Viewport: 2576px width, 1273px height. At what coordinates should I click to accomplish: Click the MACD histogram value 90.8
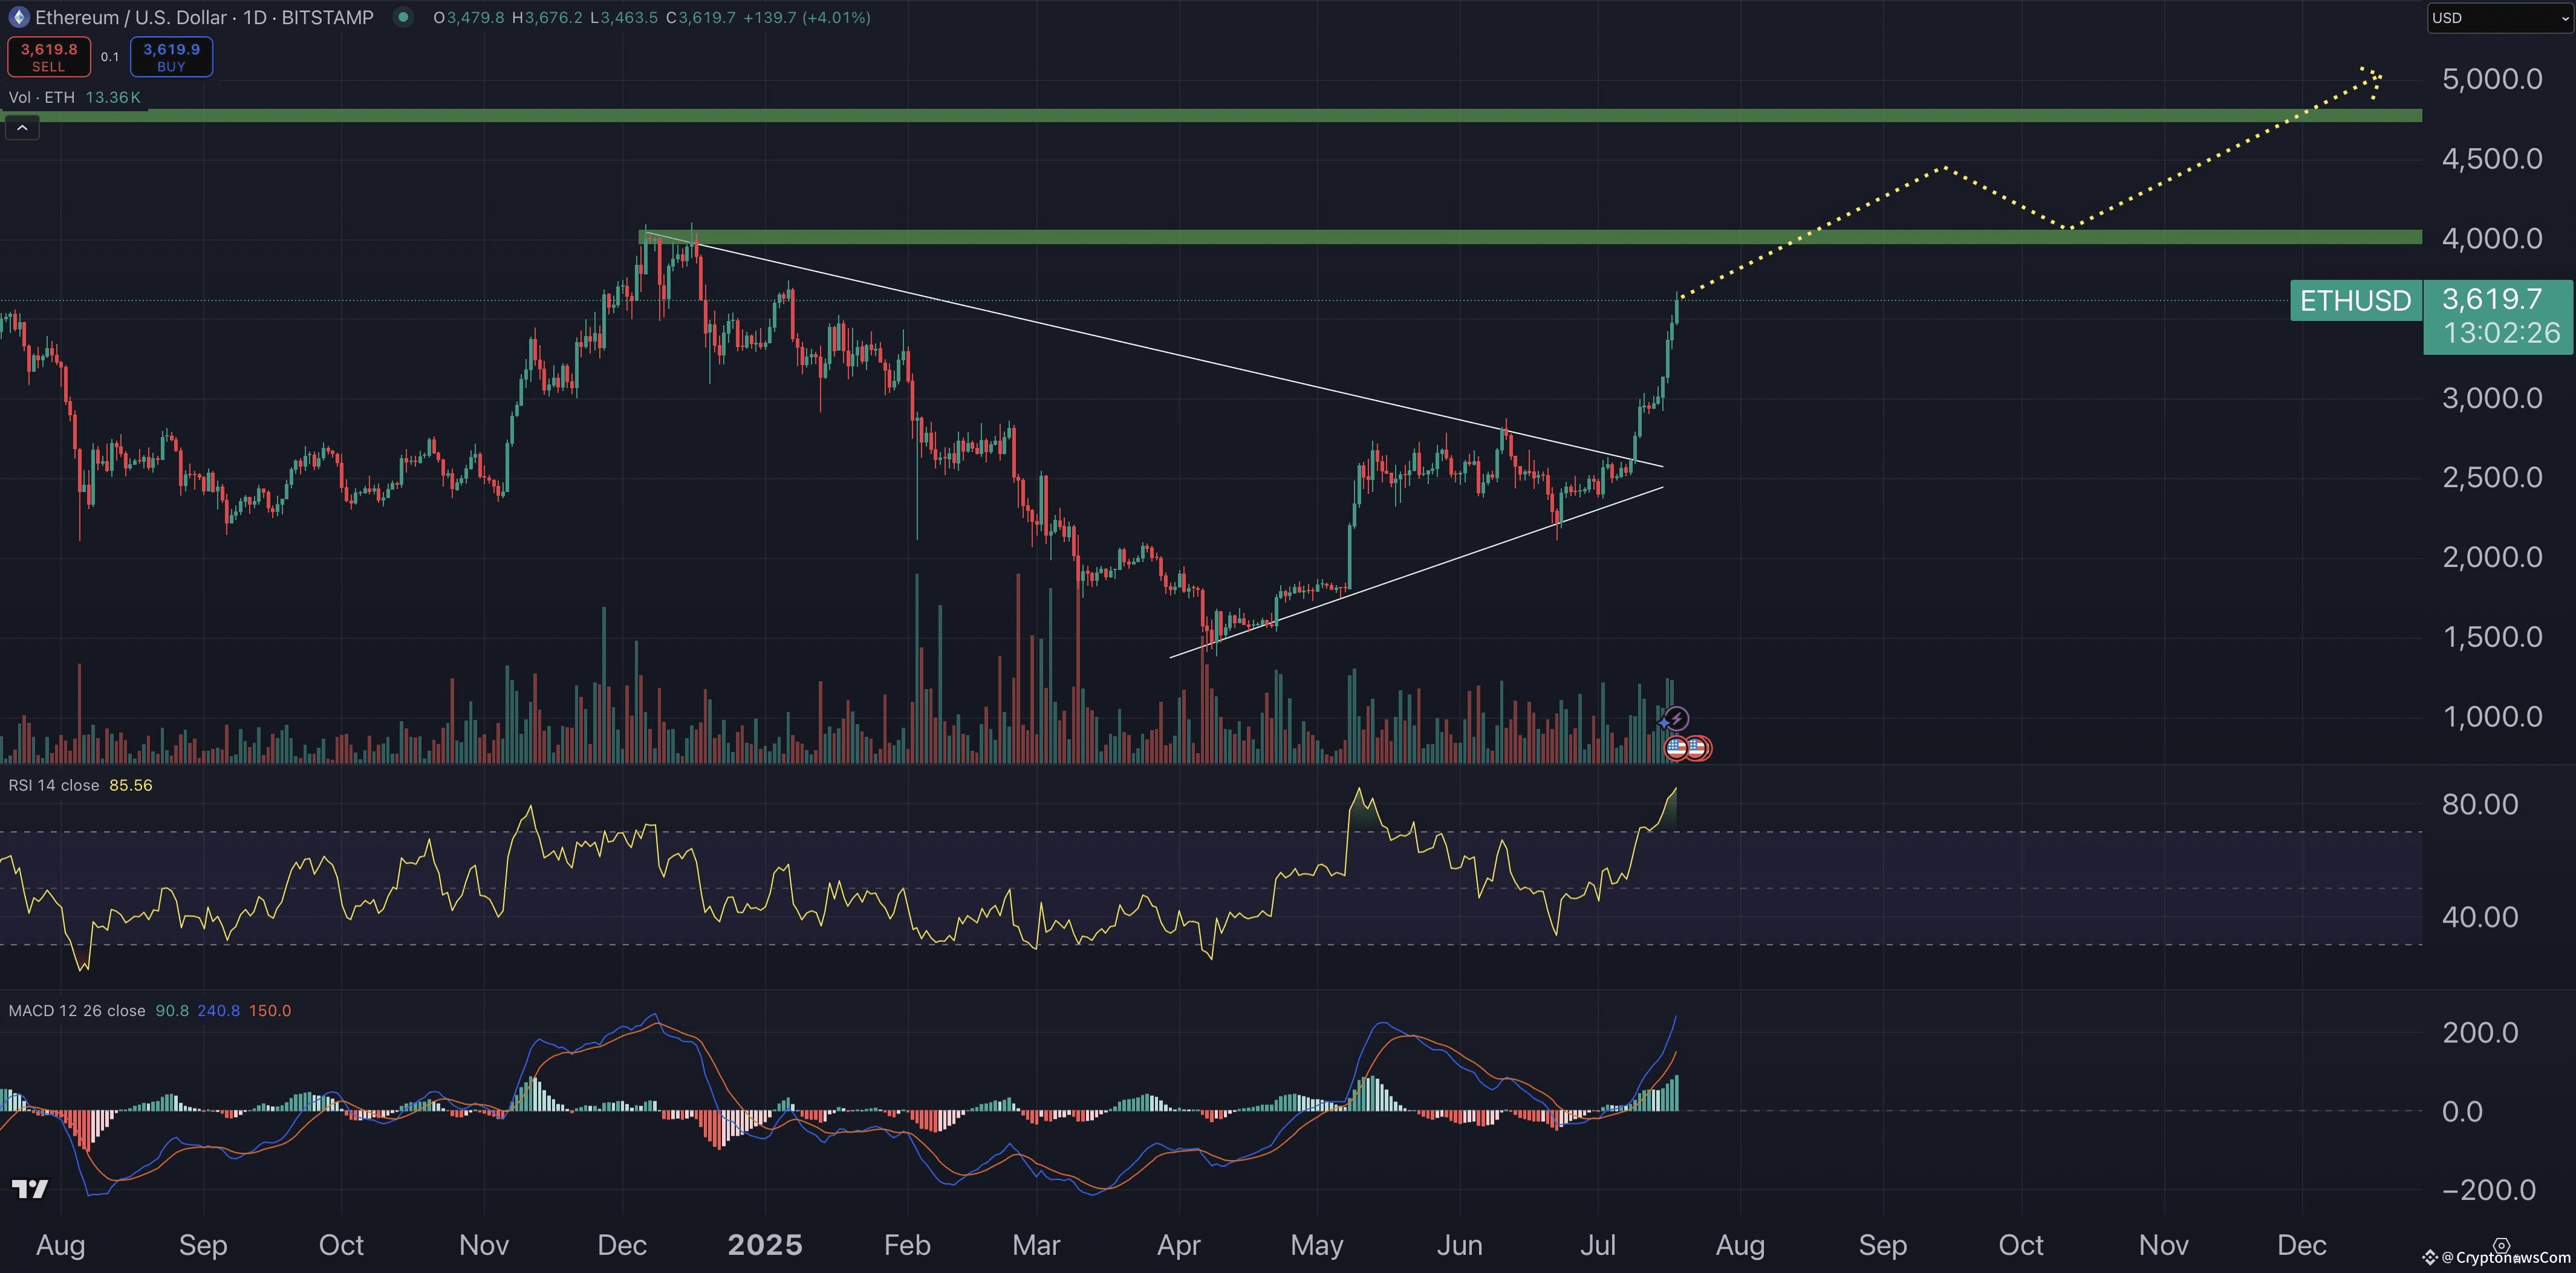pyautogui.click(x=172, y=1011)
